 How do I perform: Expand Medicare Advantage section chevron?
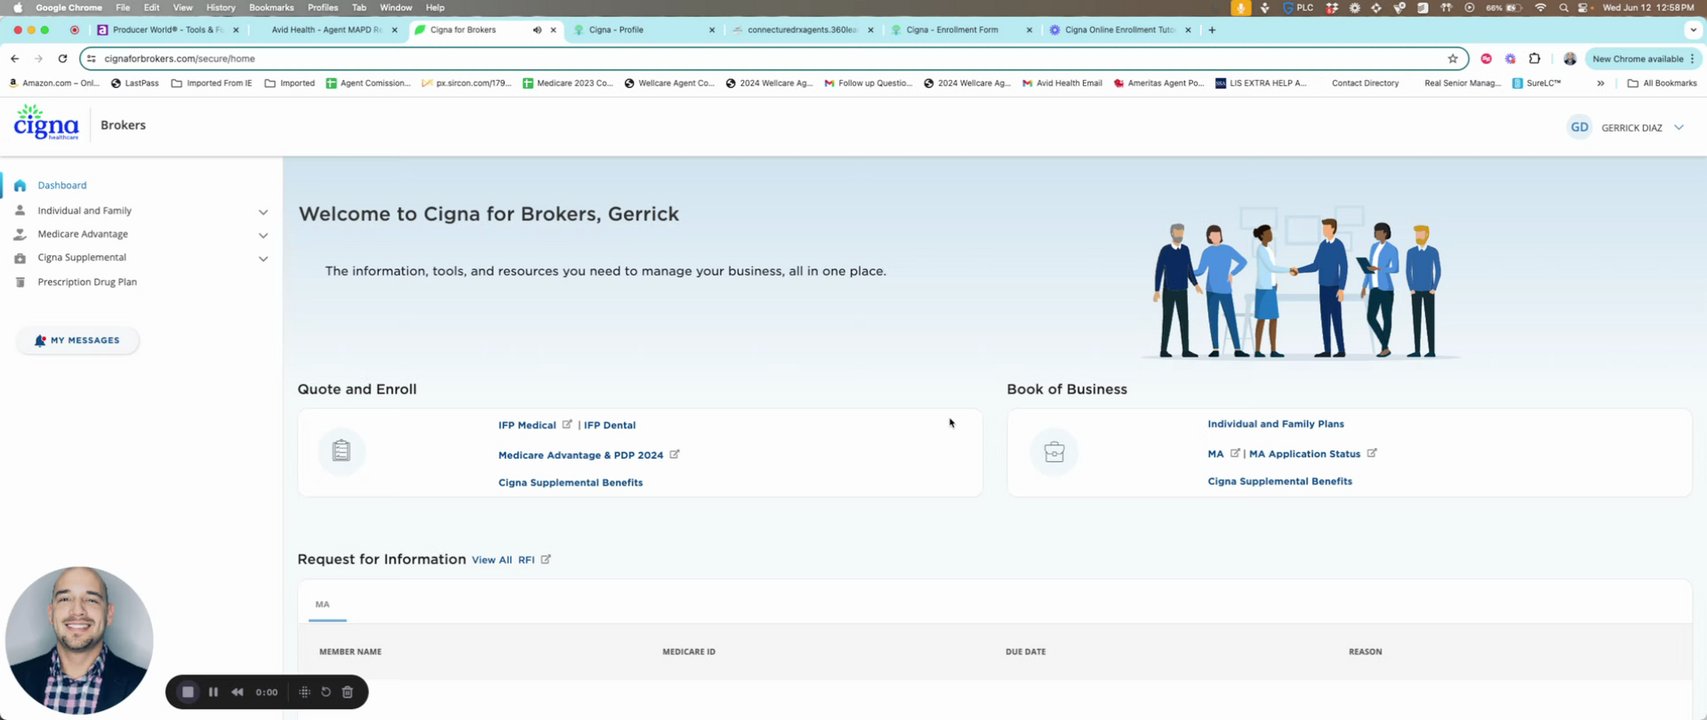(x=263, y=235)
